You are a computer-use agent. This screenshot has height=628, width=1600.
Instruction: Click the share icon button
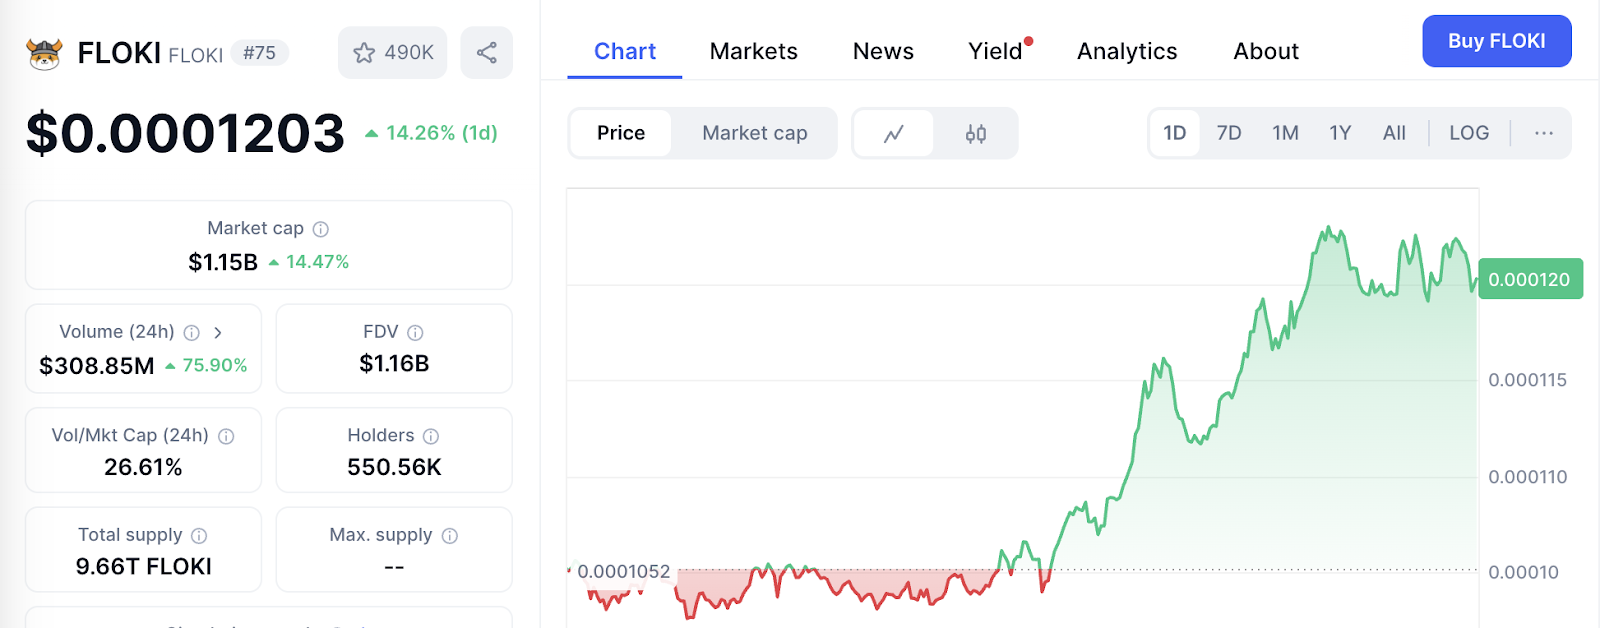pyautogui.click(x=487, y=53)
